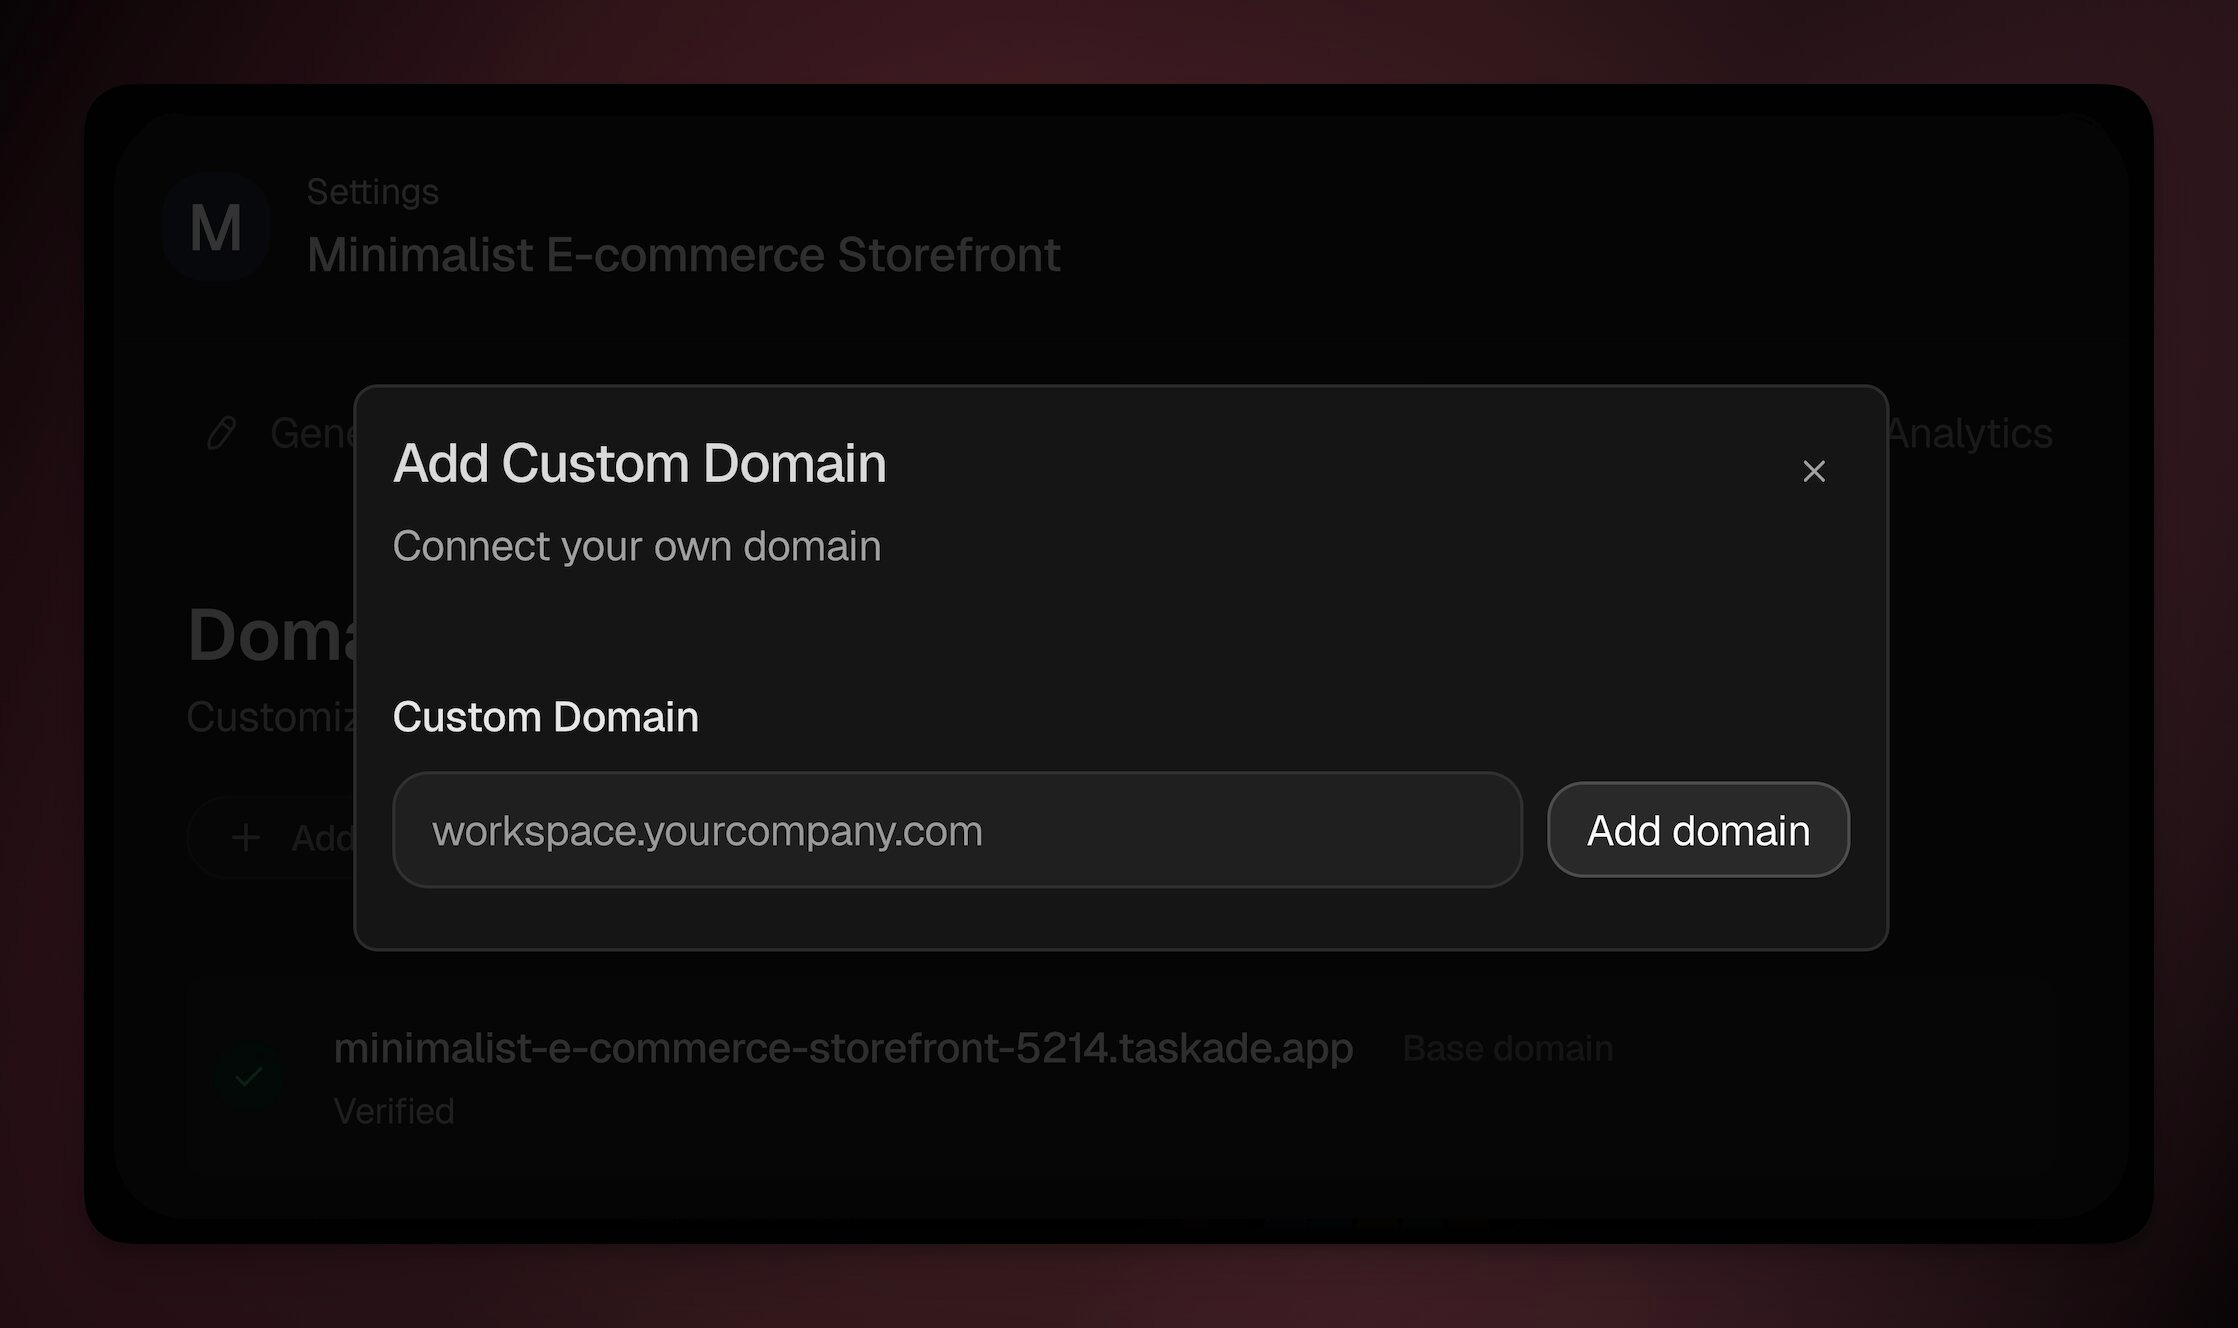Open the minimalist-e-commerce-storefront-5214.taskade.app domain link

click(842, 1048)
